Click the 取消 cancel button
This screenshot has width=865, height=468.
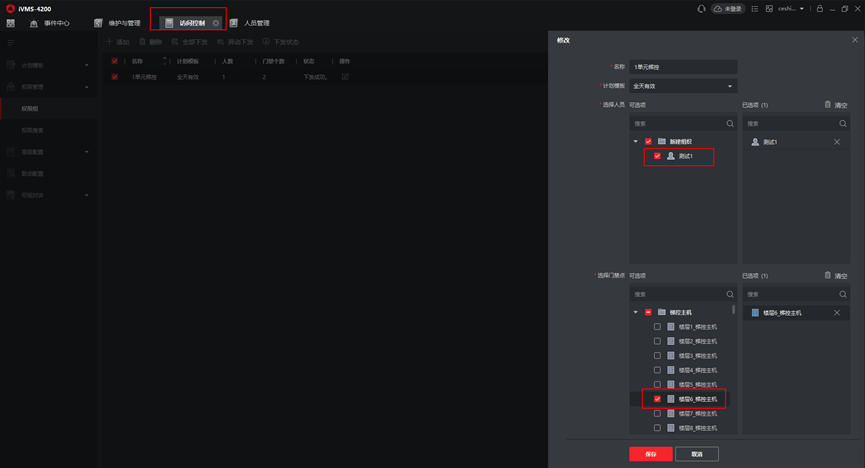pyautogui.click(x=697, y=454)
